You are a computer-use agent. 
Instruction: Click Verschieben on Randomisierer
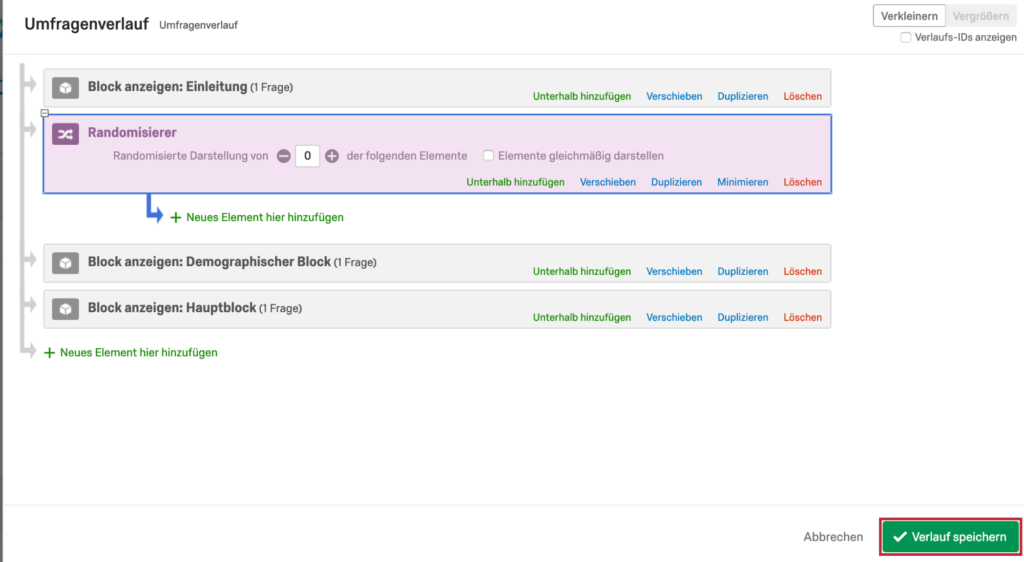coord(607,182)
